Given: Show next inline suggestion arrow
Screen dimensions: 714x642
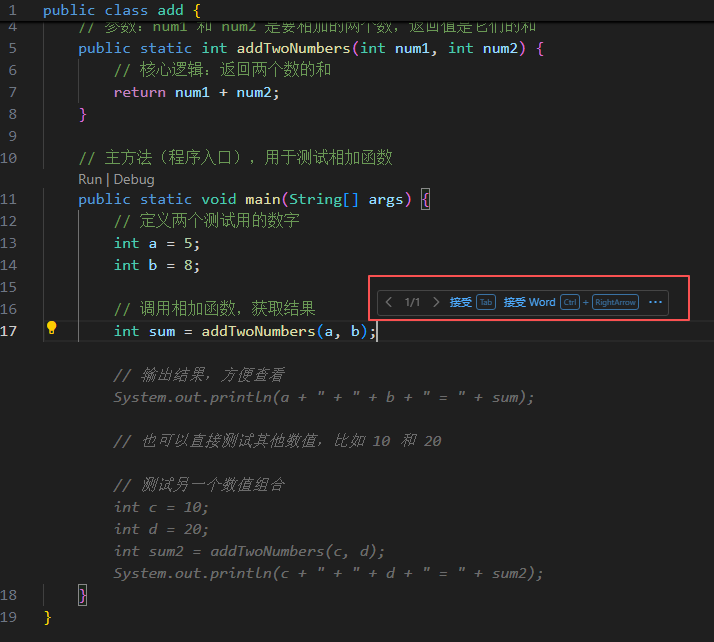Looking at the screenshot, I should pyautogui.click(x=436, y=302).
